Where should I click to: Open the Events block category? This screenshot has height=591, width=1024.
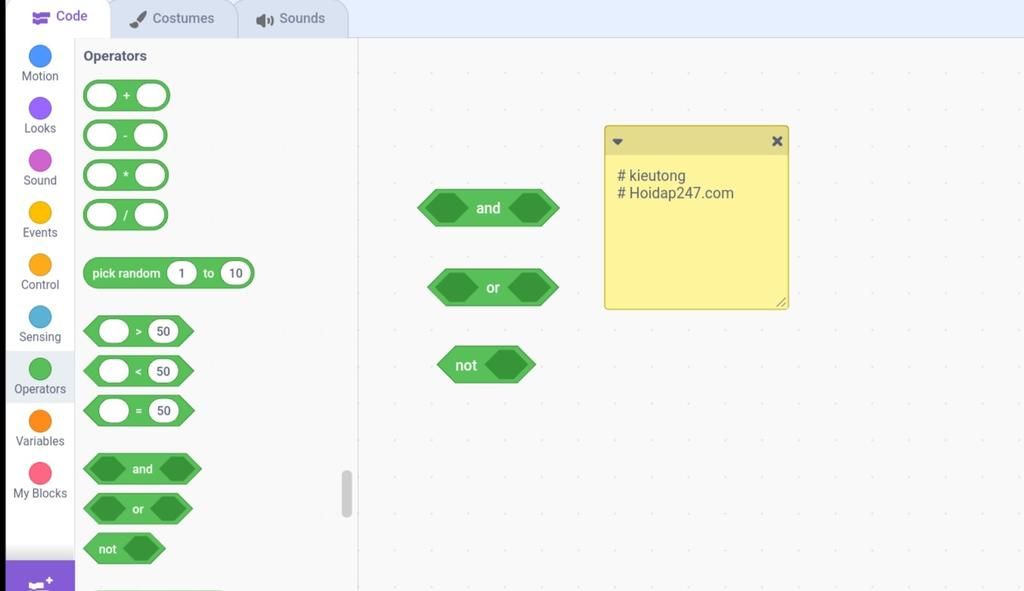click(40, 213)
